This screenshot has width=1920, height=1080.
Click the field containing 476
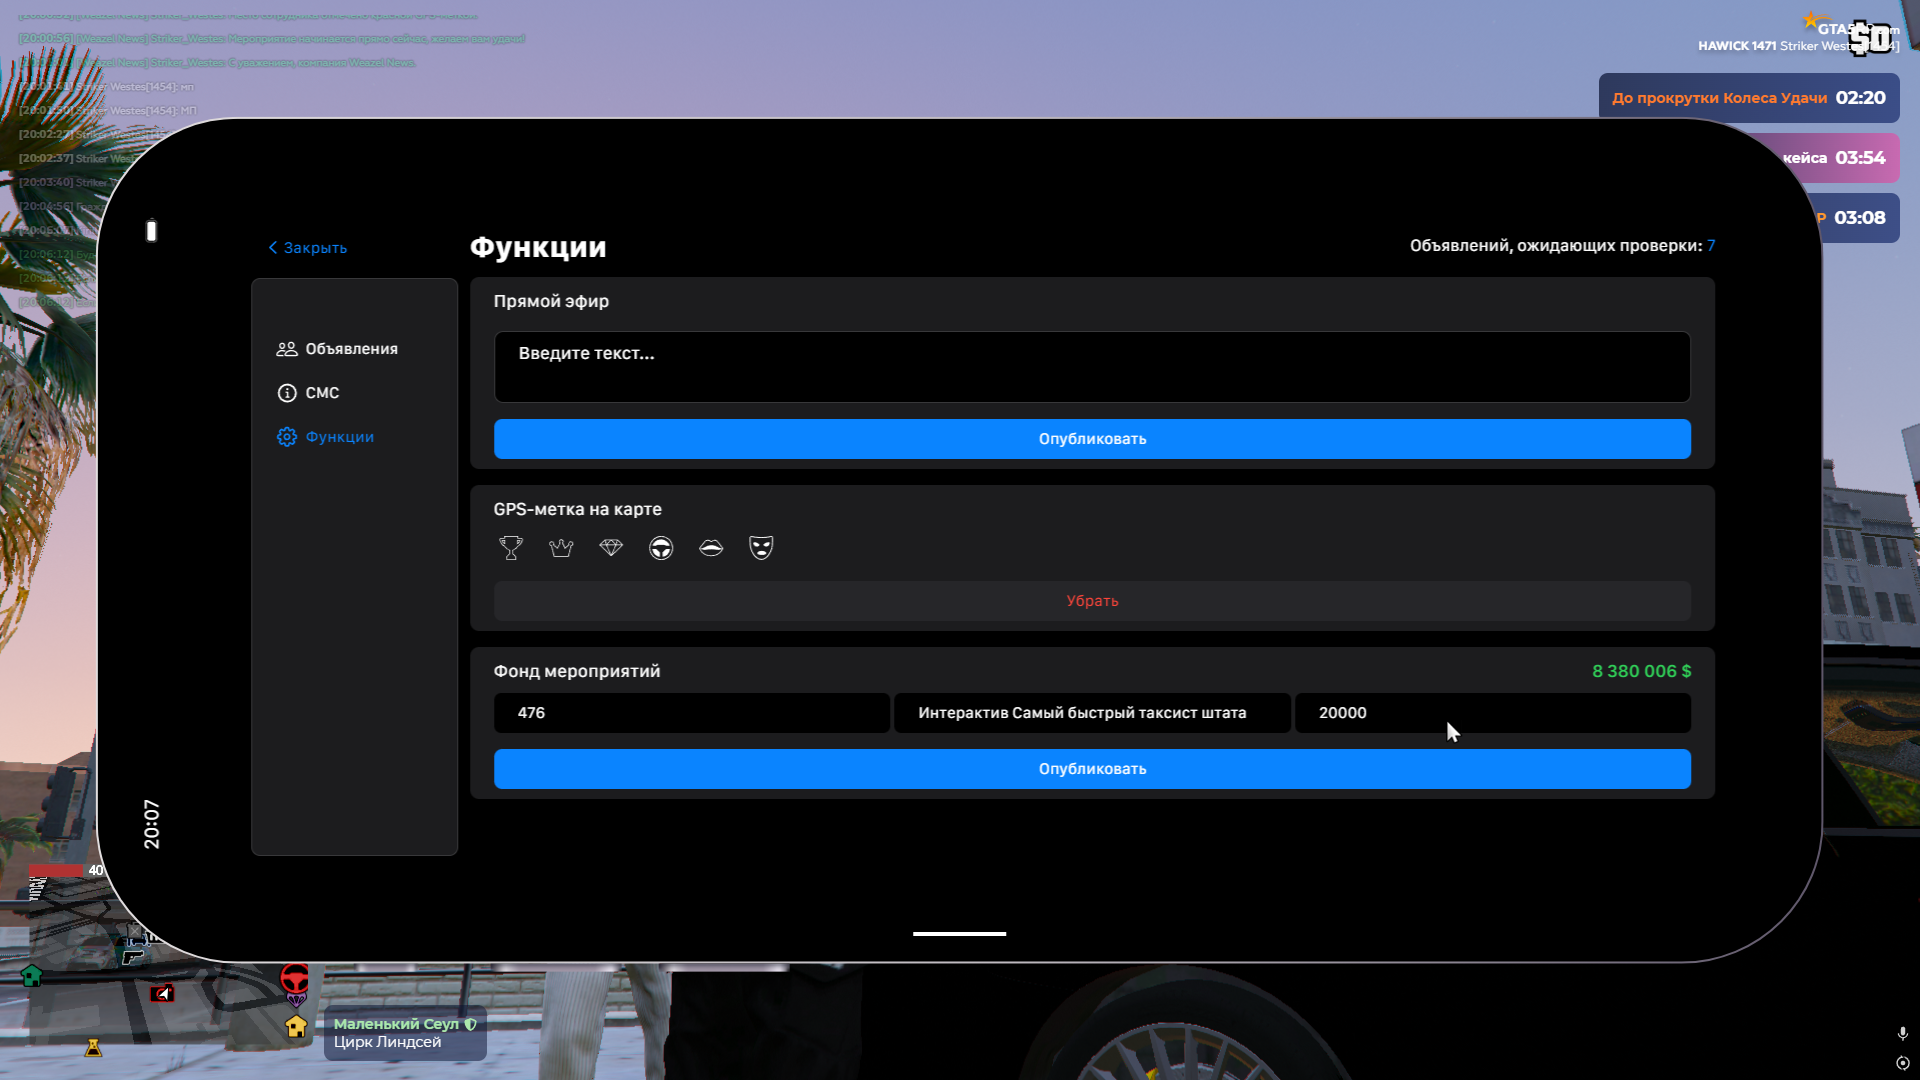point(691,713)
